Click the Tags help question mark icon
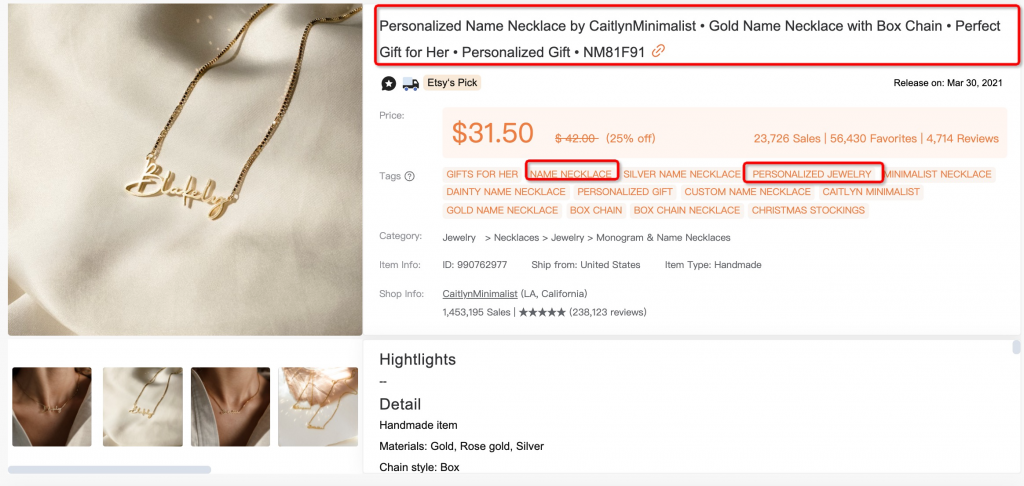 tap(409, 176)
